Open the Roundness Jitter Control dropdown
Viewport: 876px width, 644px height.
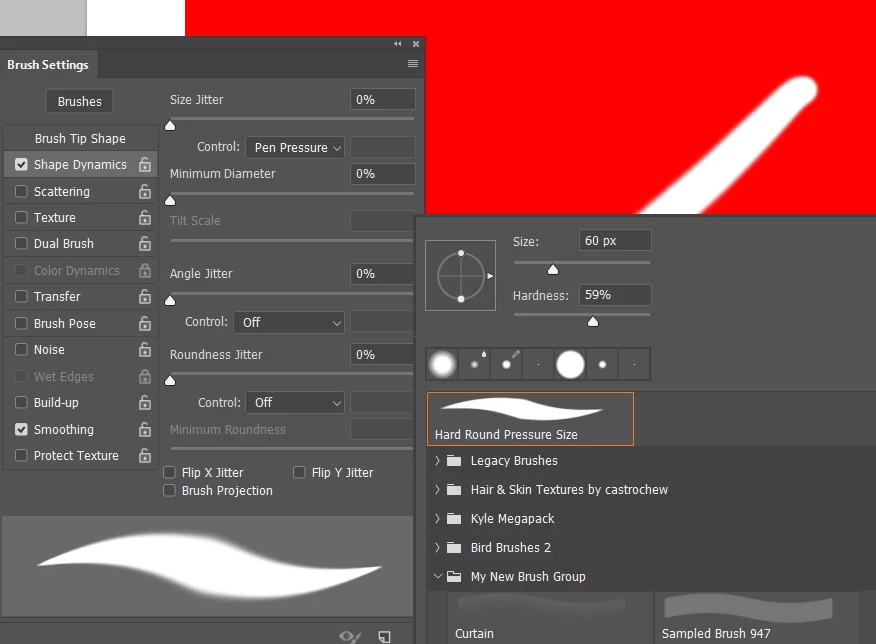pyautogui.click(x=295, y=403)
